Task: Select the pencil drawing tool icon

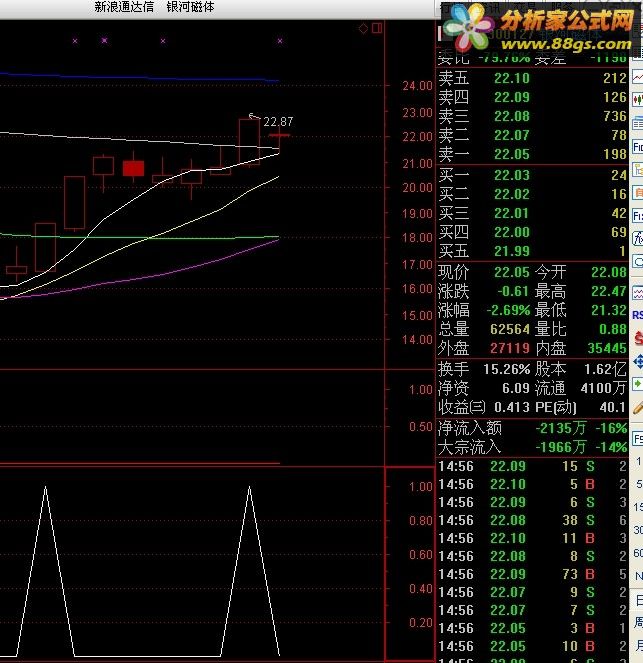Action: tap(638, 408)
